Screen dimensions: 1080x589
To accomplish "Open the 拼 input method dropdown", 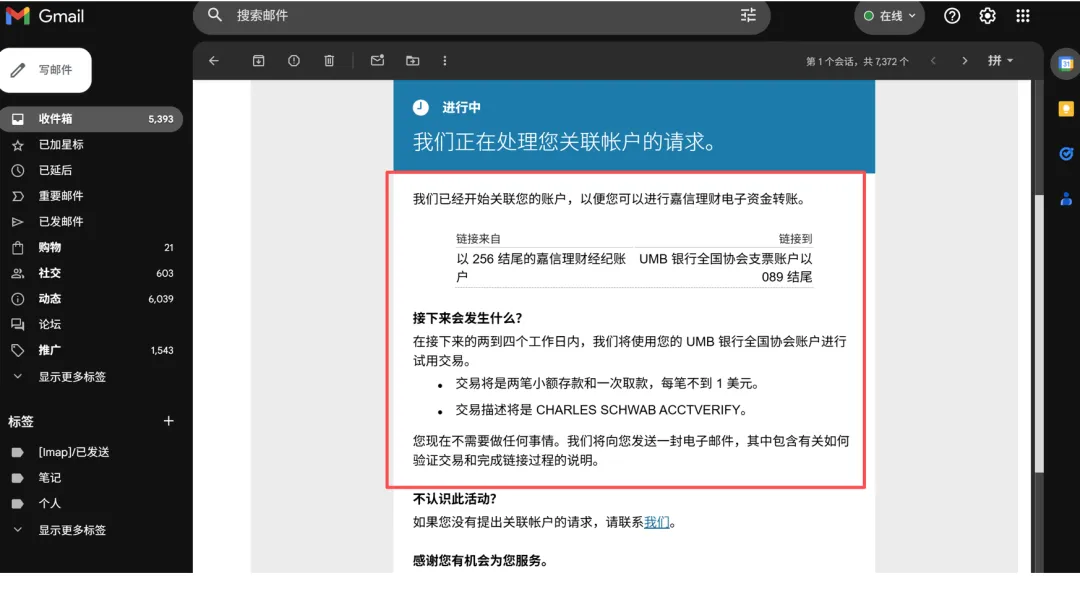I will pos(1000,61).
